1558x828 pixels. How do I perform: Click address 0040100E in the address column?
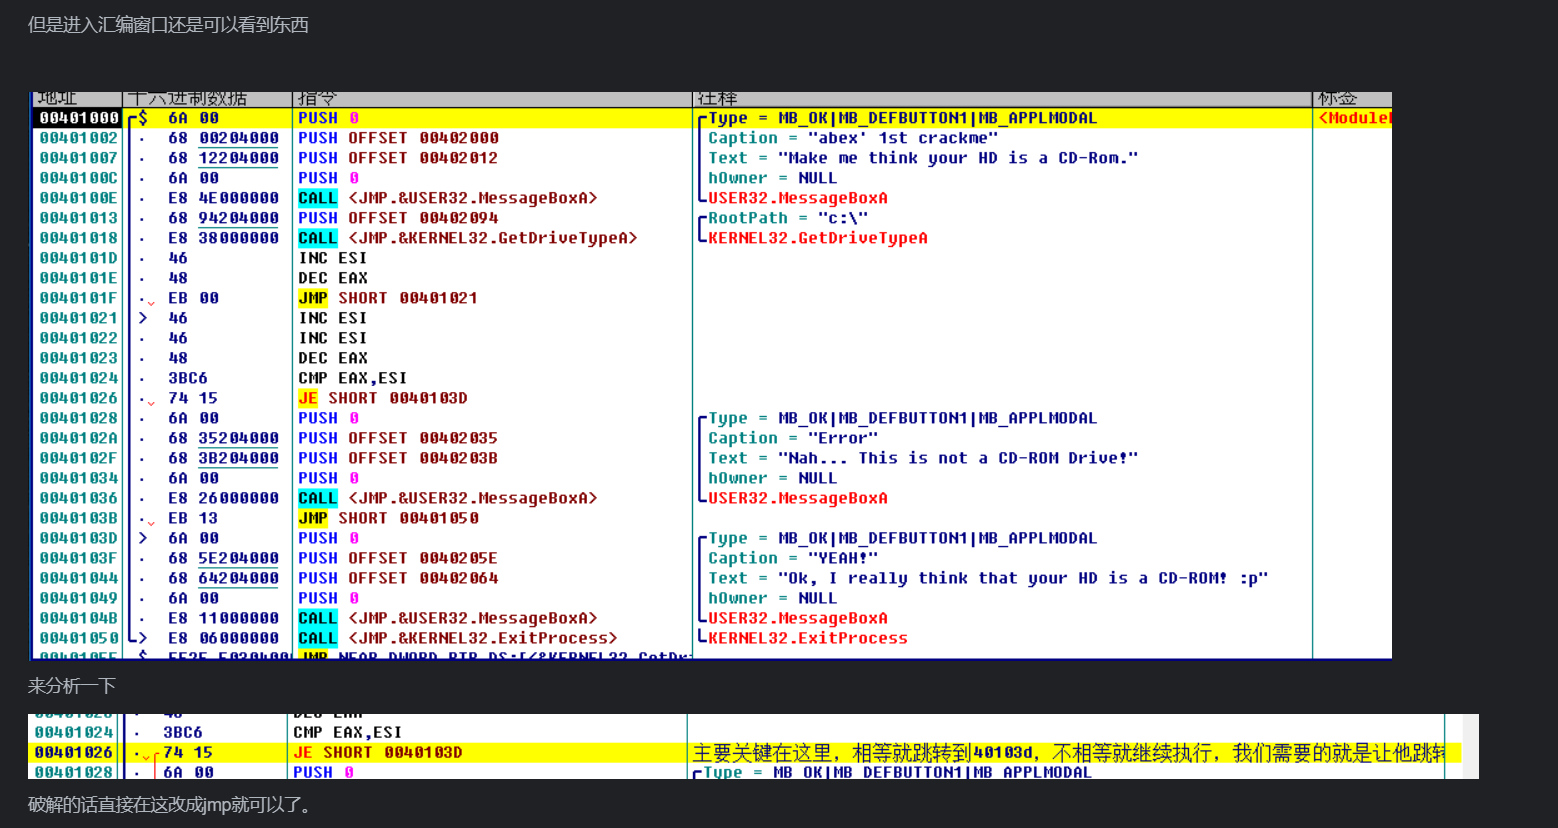tap(79, 198)
